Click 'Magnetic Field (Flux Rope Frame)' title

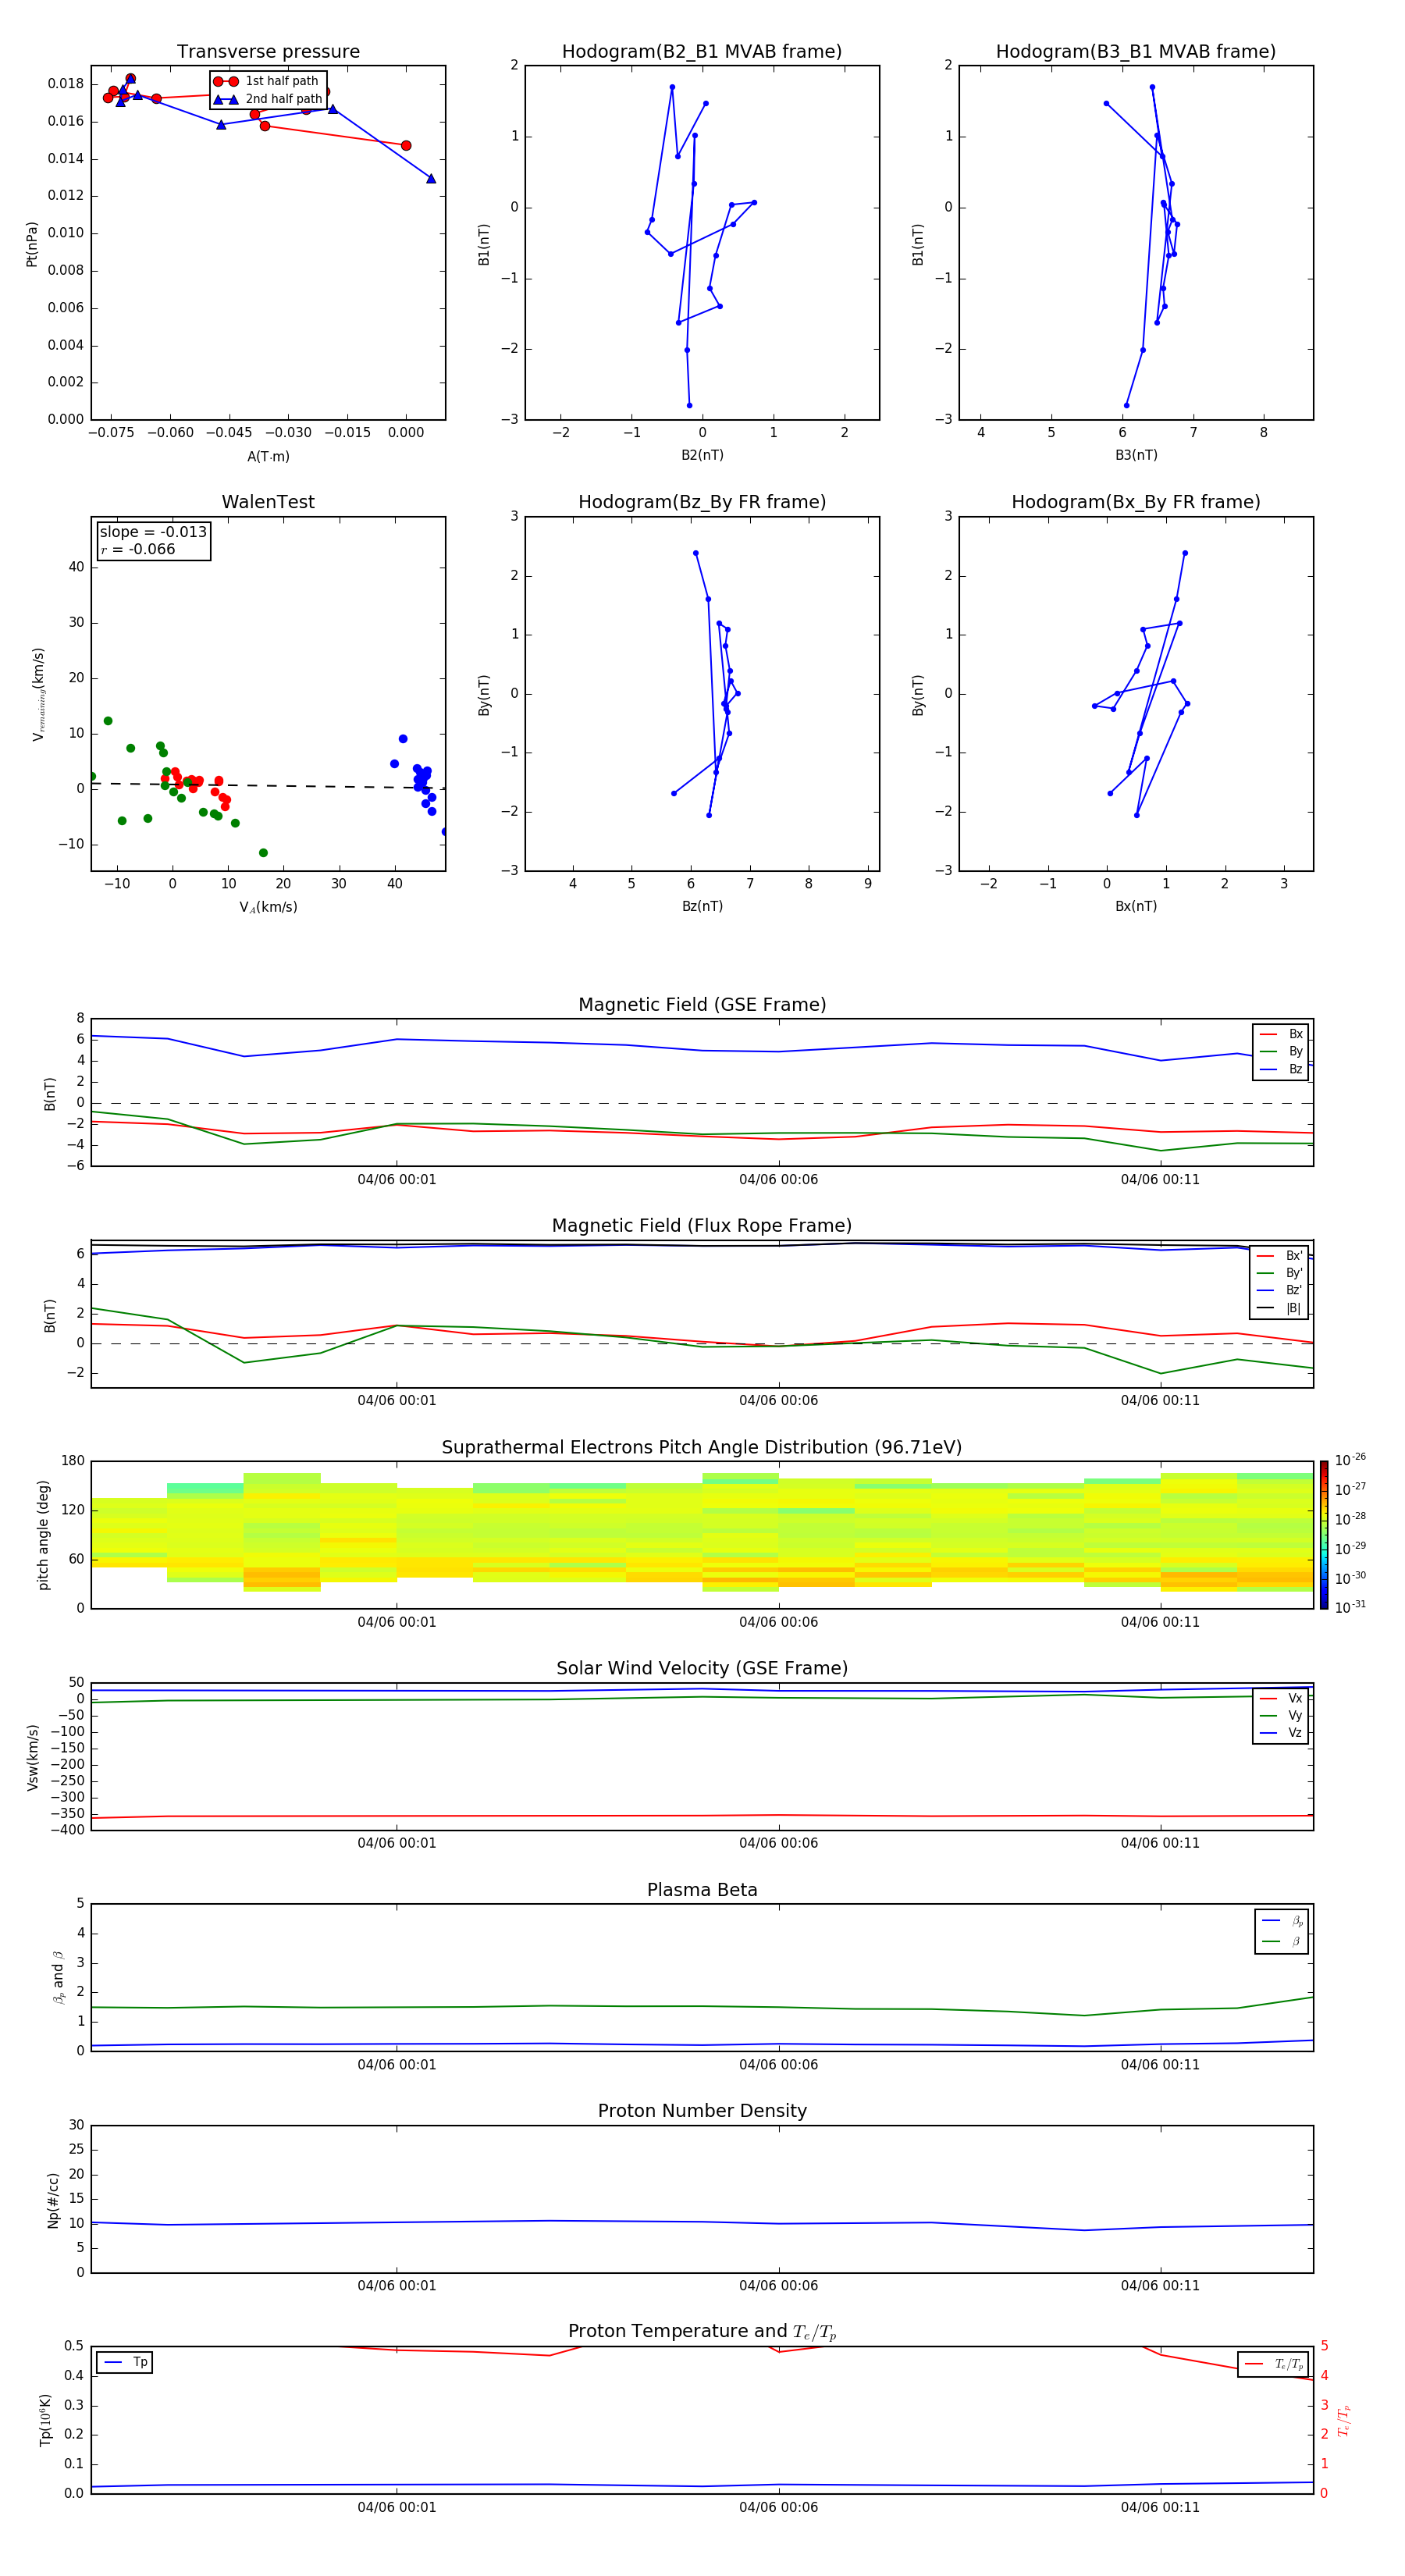[702, 1226]
